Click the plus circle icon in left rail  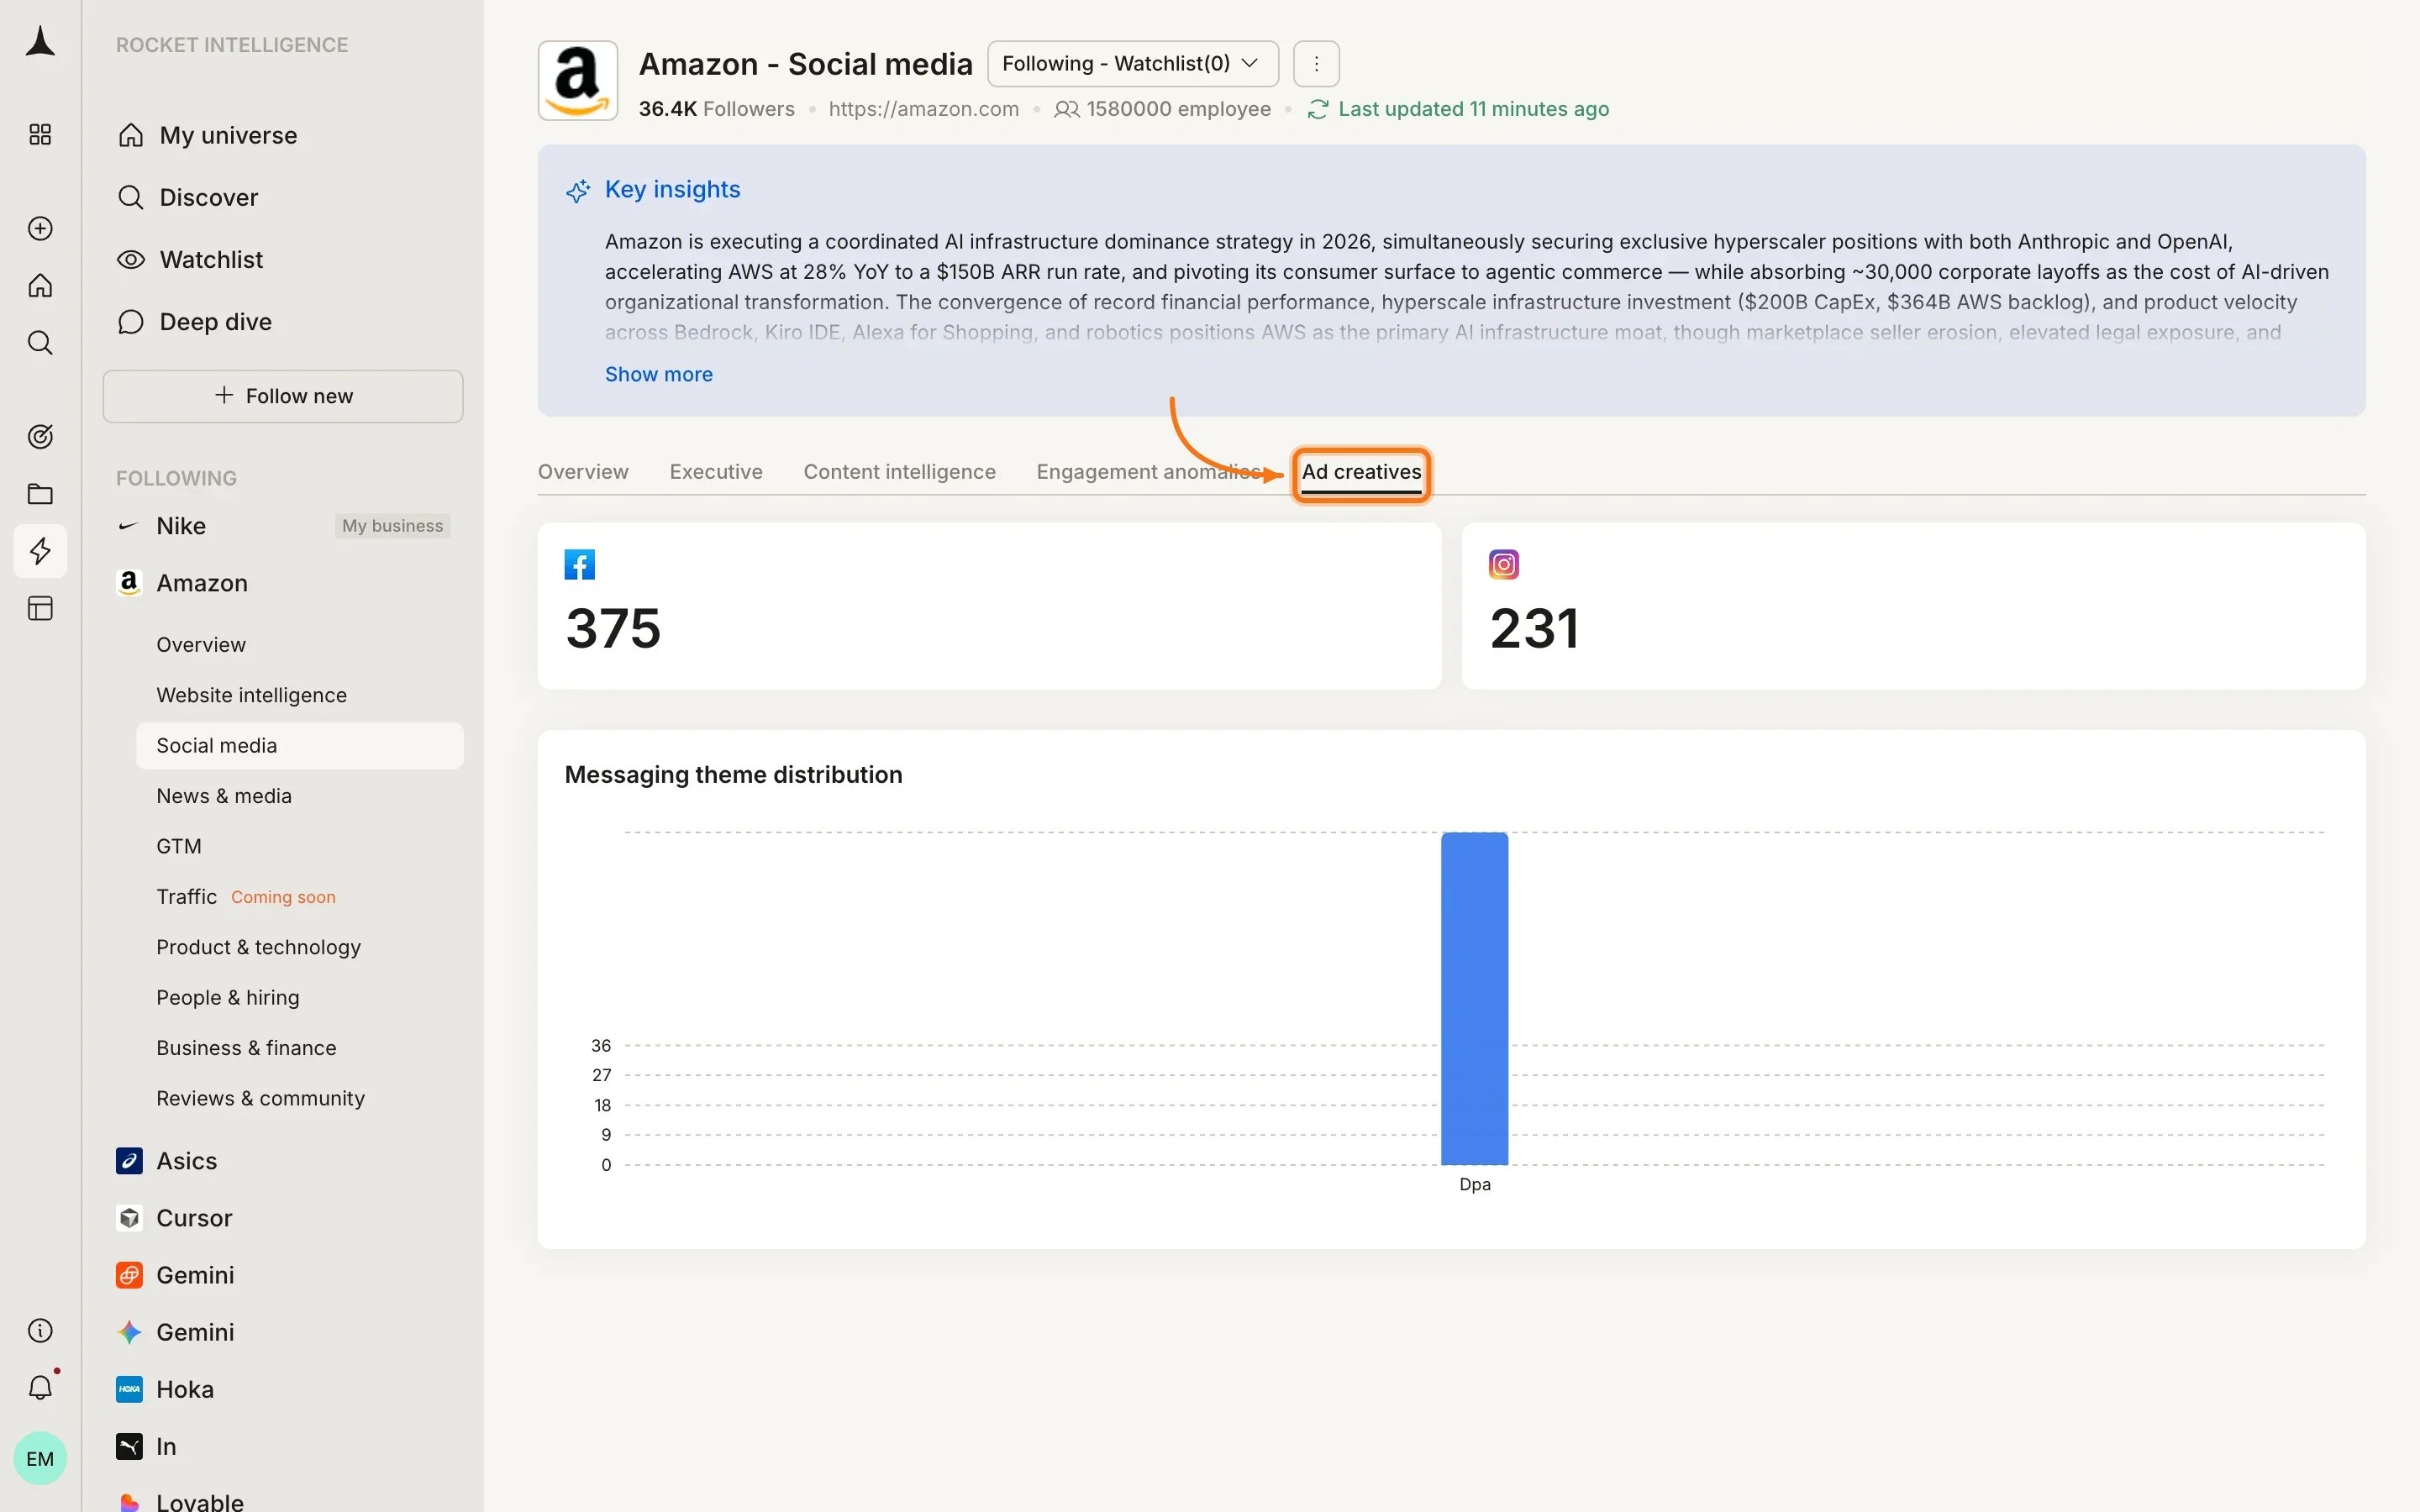click(x=40, y=228)
